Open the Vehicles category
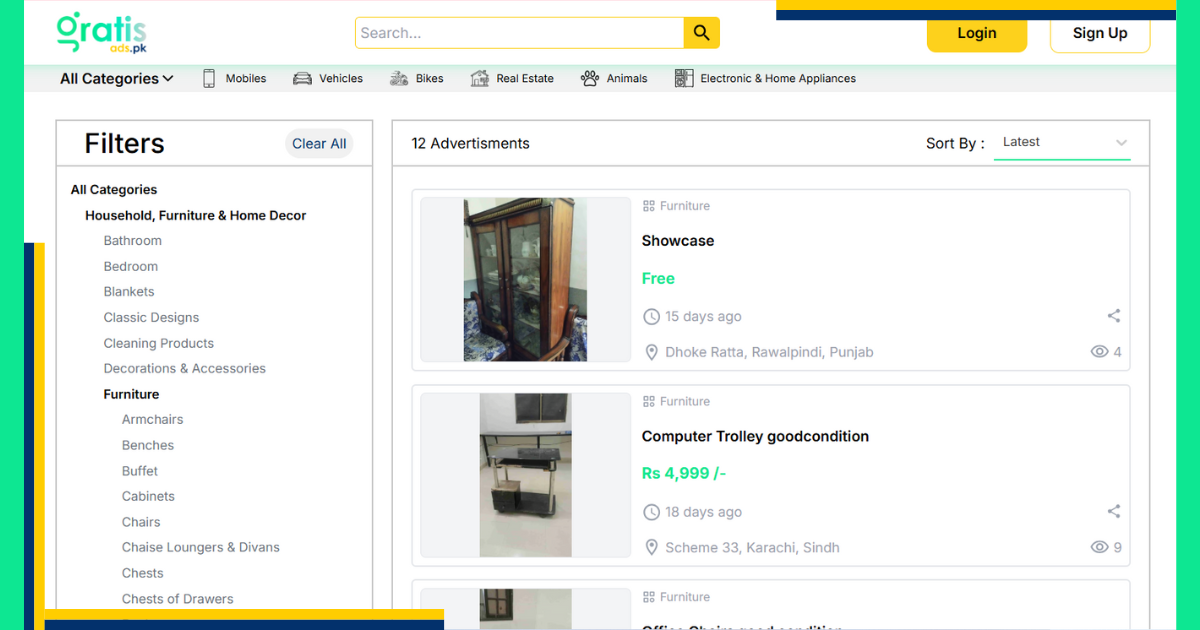This screenshot has width=1200, height=630. click(341, 78)
